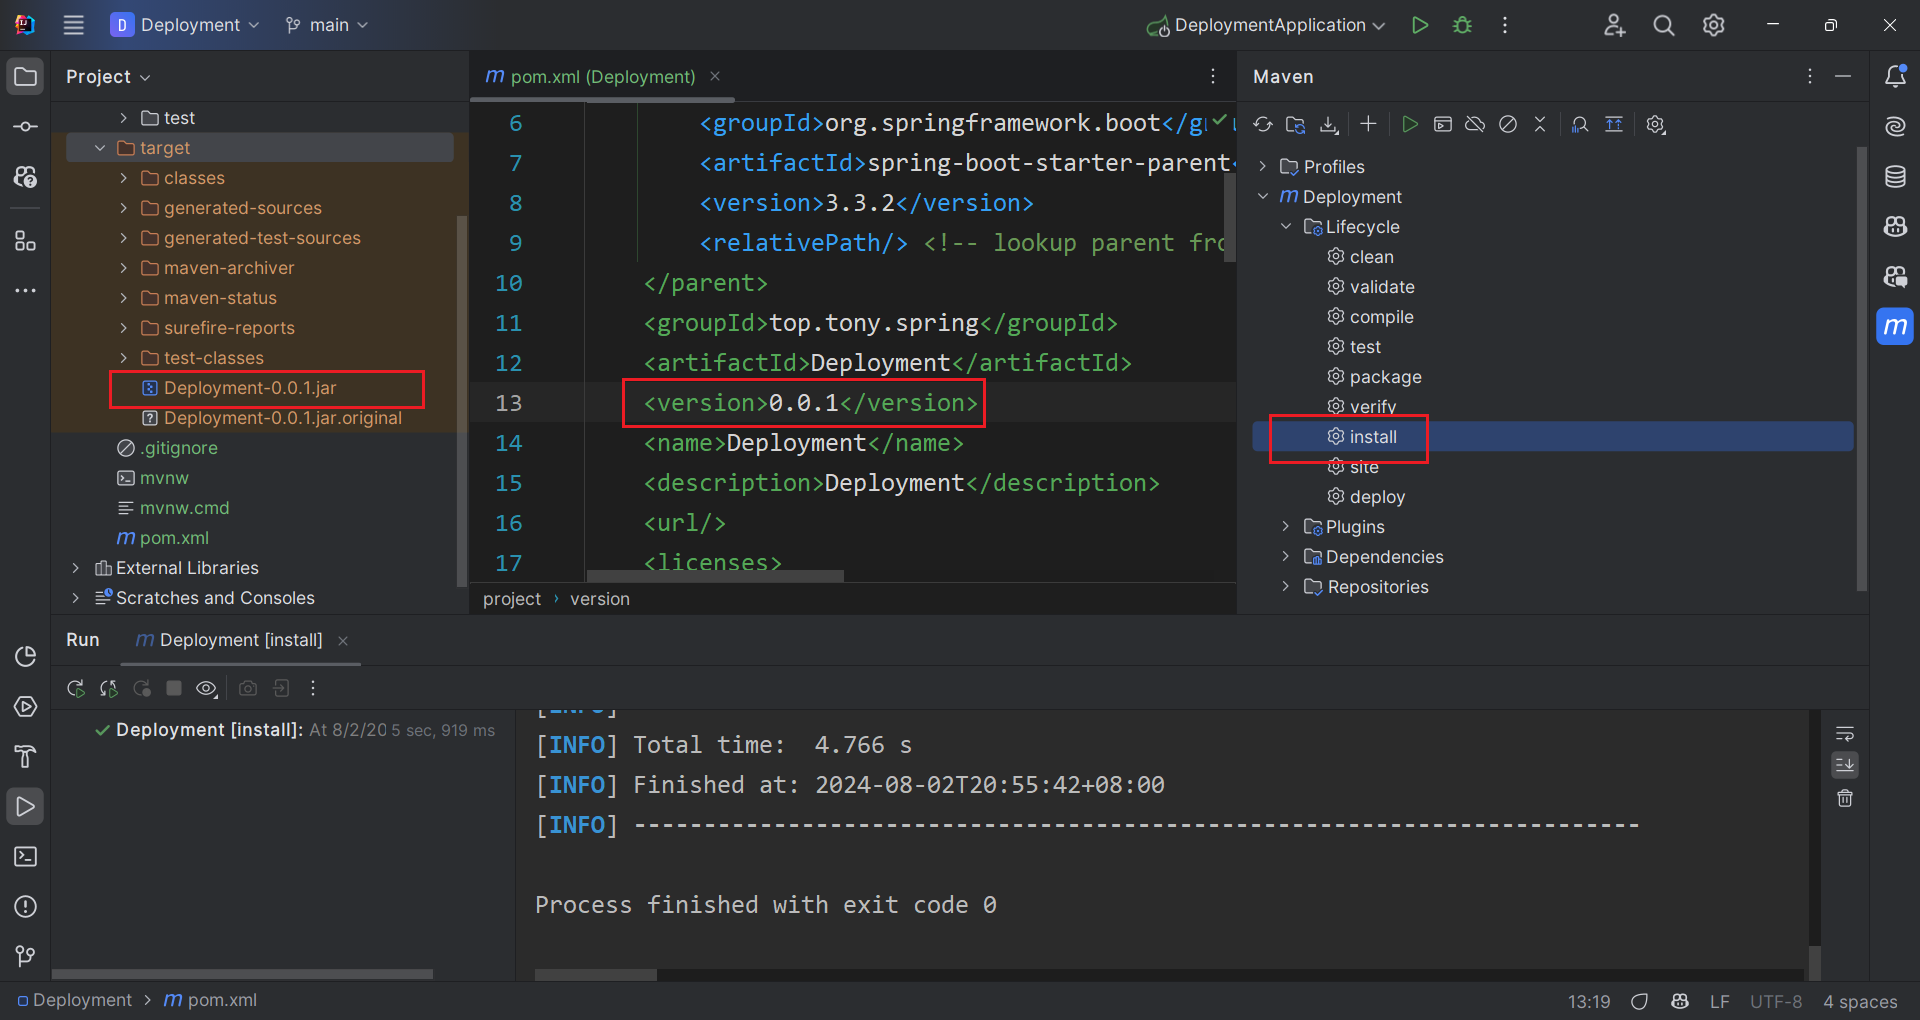Collapse the target folder

100,148
